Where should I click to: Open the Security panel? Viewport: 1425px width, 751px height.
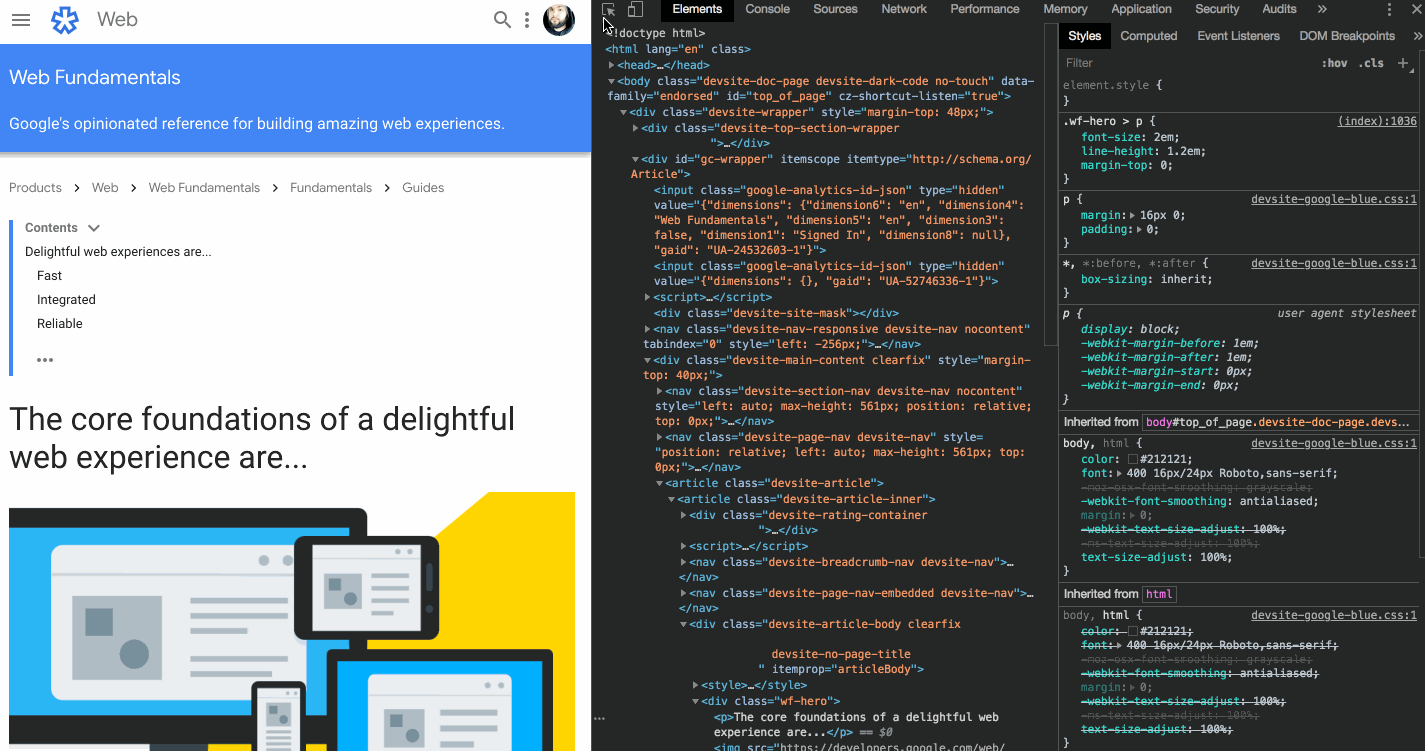pyautogui.click(x=1217, y=9)
